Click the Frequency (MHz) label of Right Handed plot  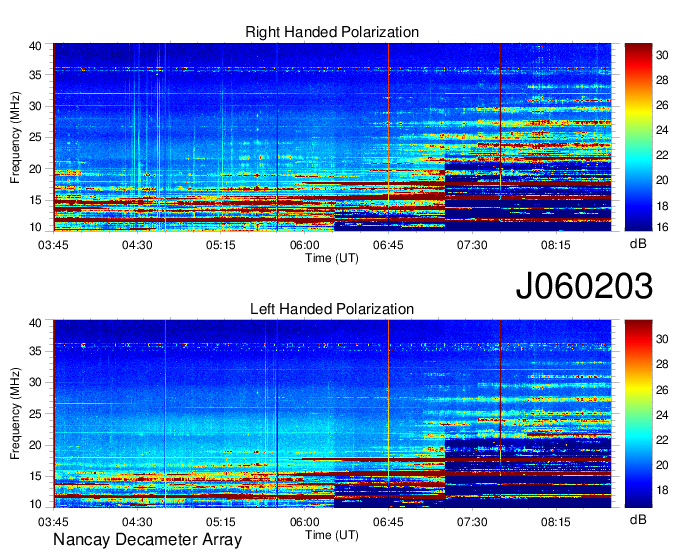click(x=15, y=137)
